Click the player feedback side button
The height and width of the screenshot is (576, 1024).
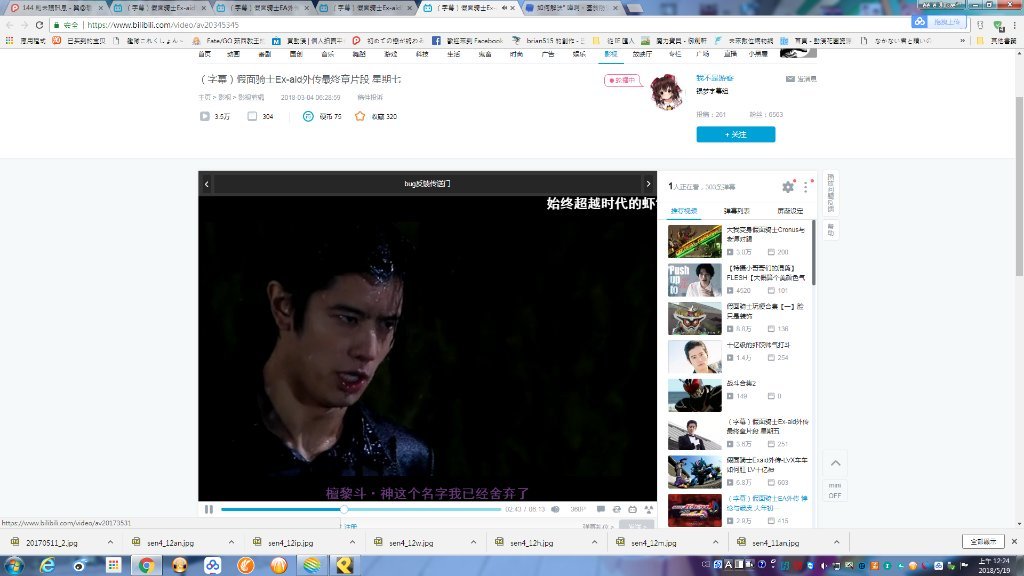point(831,193)
